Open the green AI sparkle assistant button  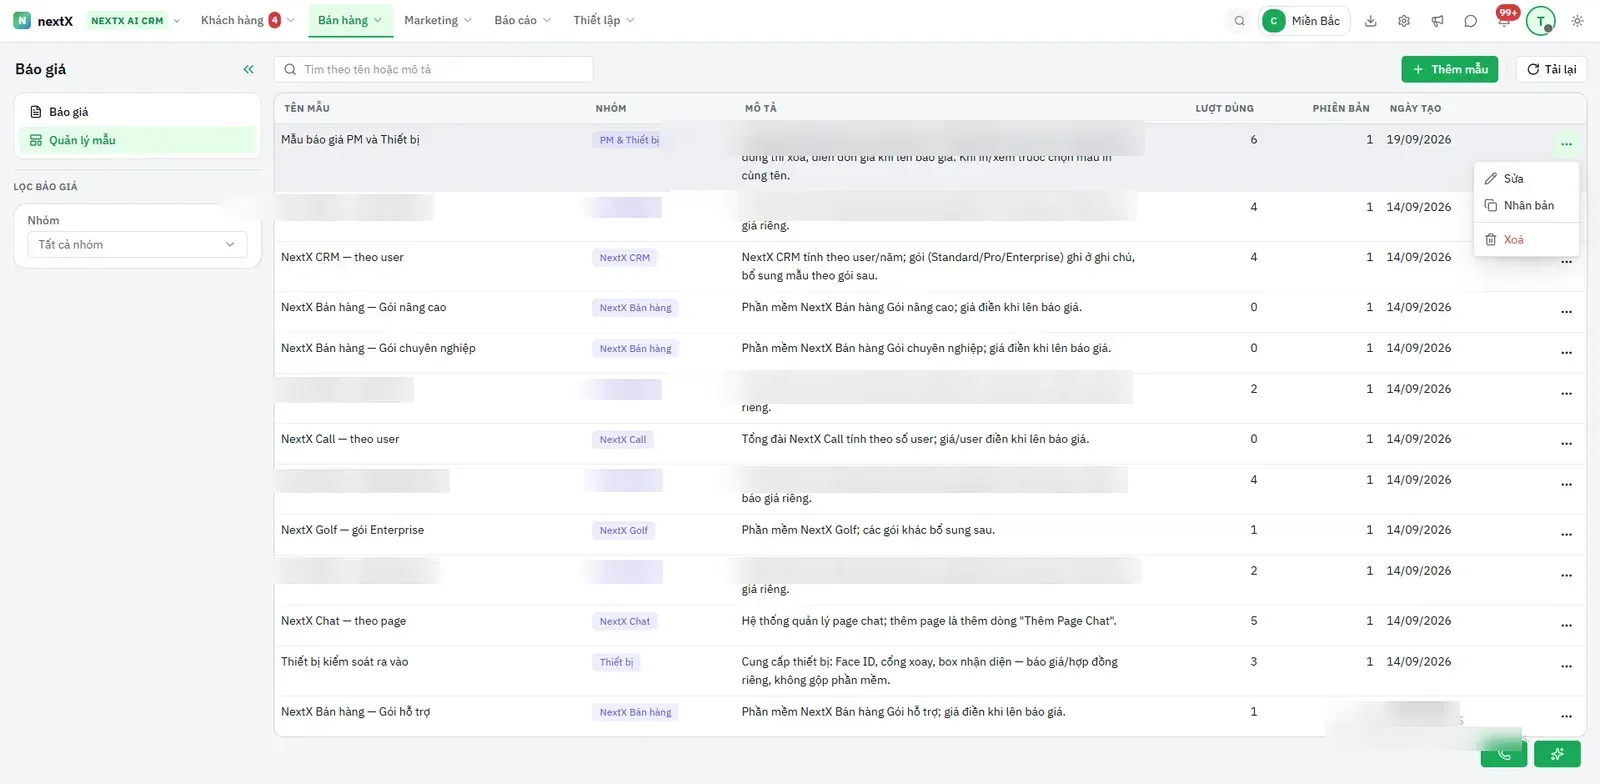[1557, 754]
